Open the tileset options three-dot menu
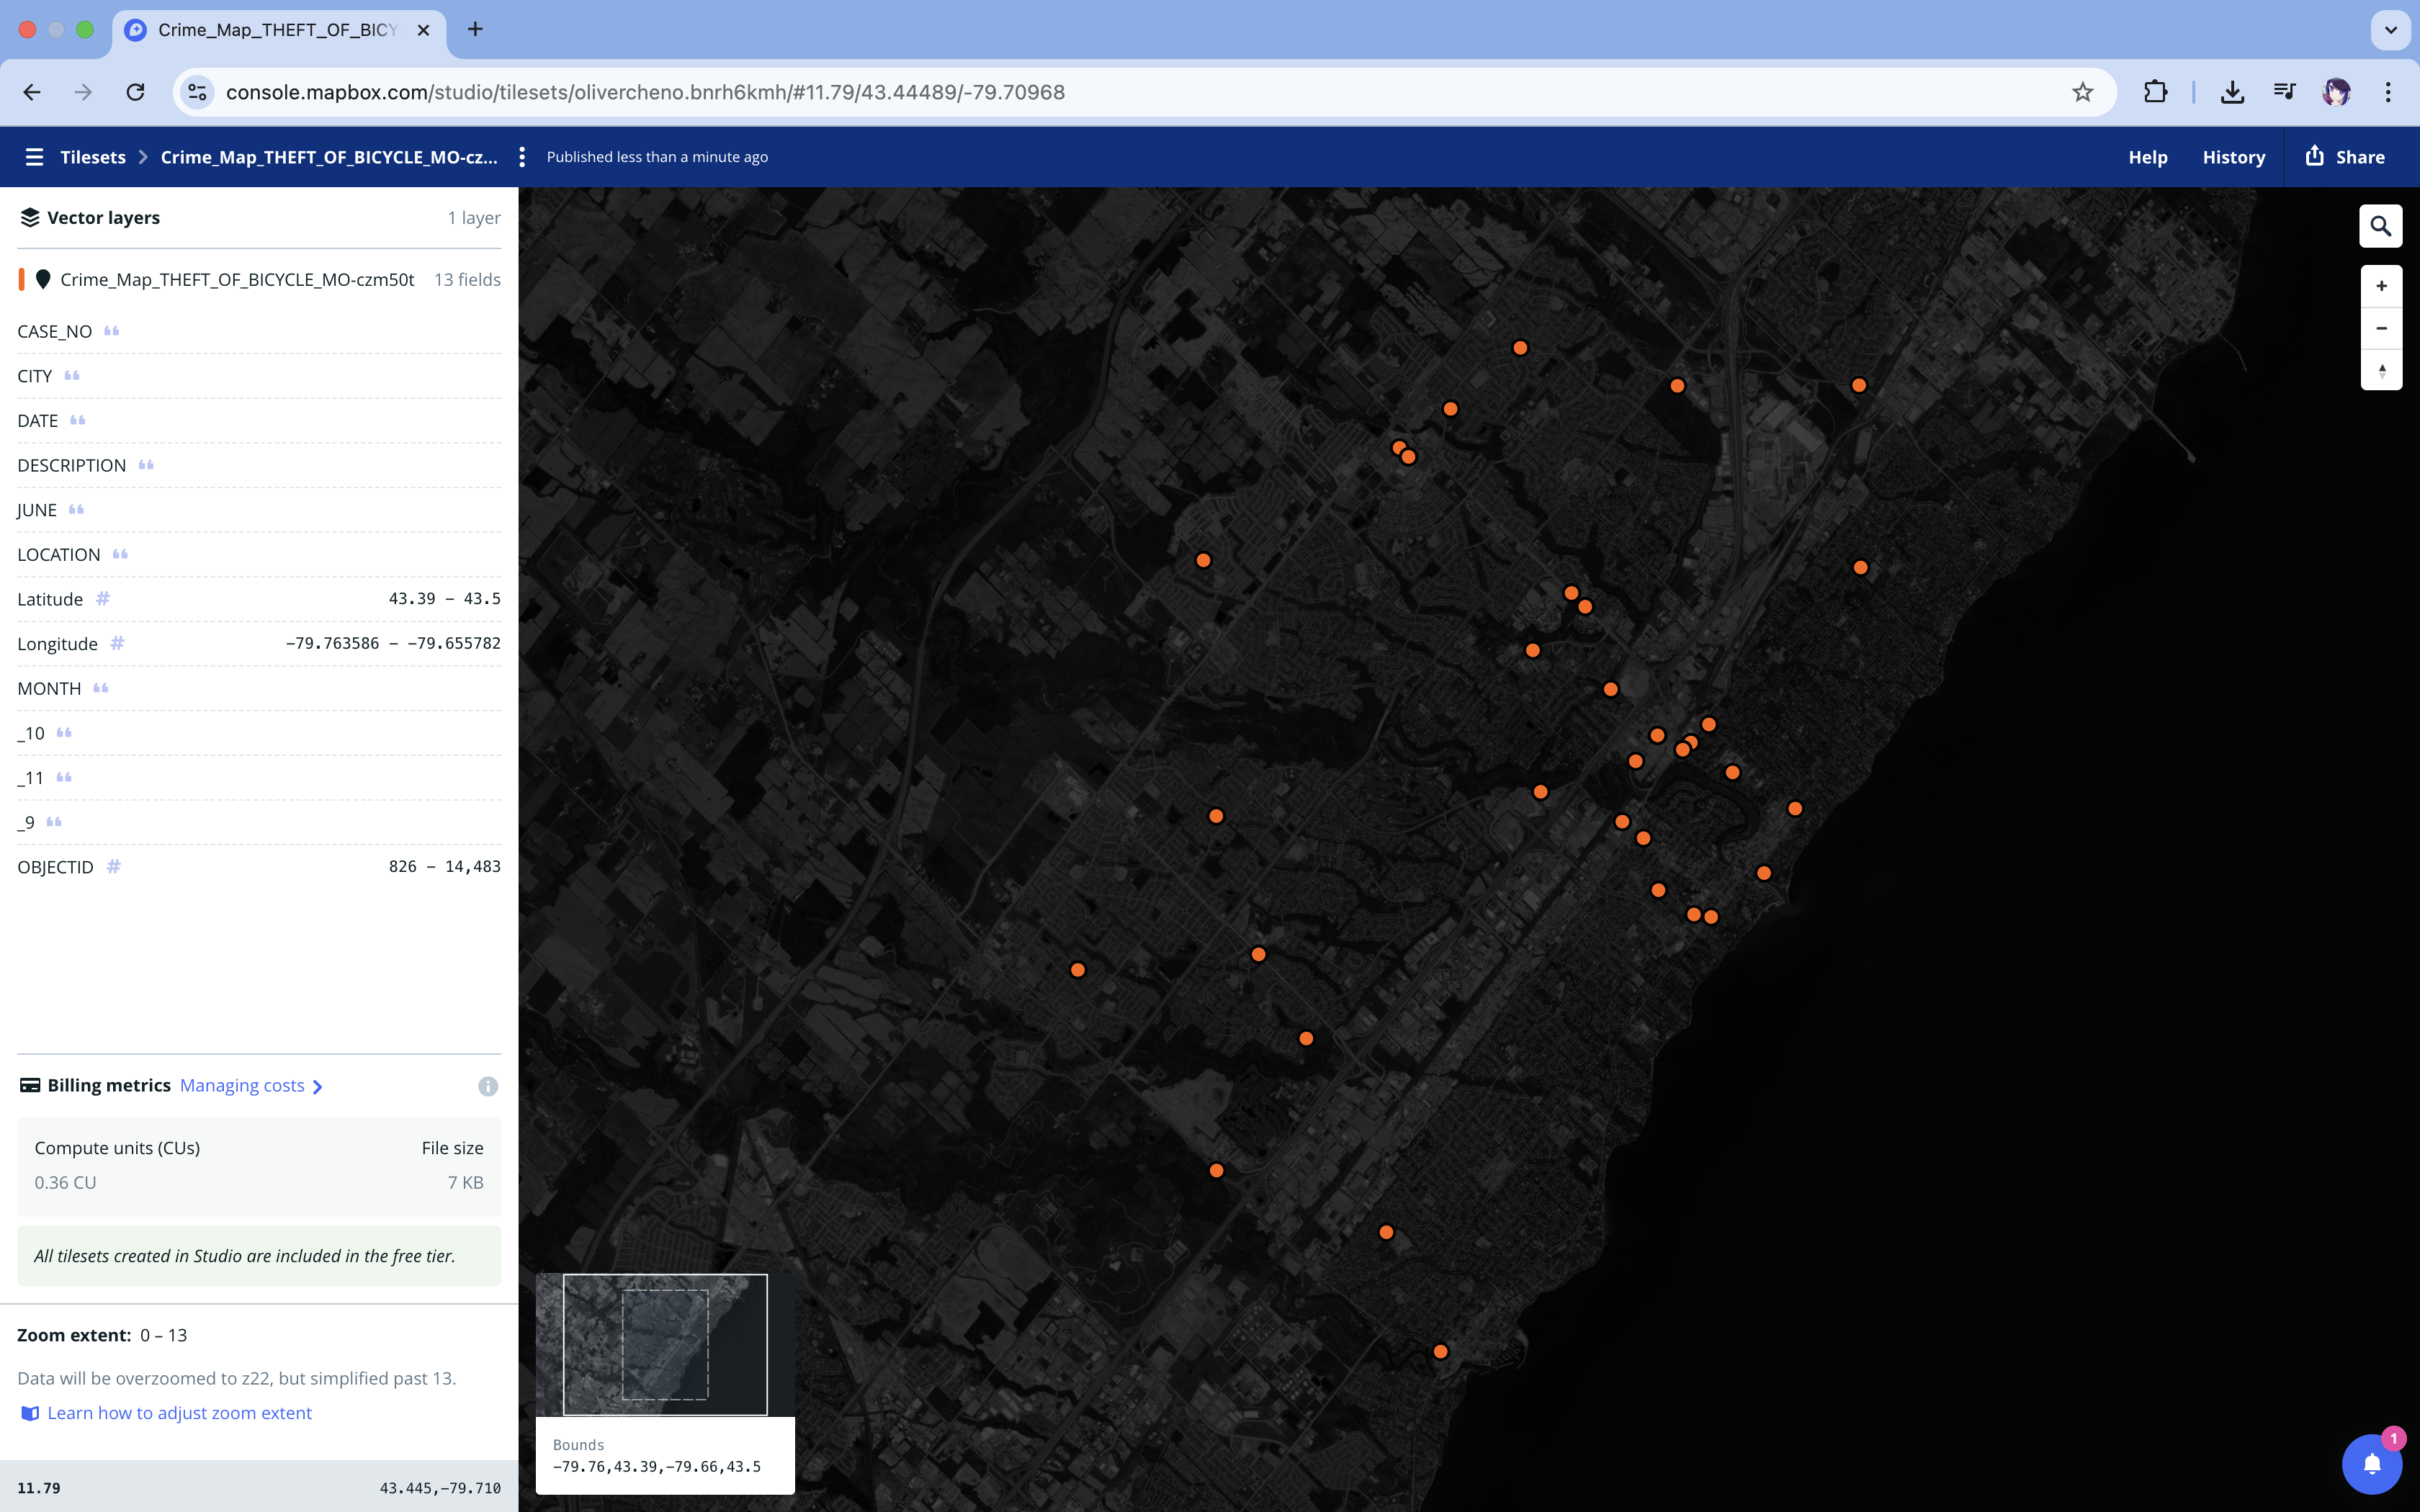This screenshot has height=1512, width=2420. click(522, 157)
